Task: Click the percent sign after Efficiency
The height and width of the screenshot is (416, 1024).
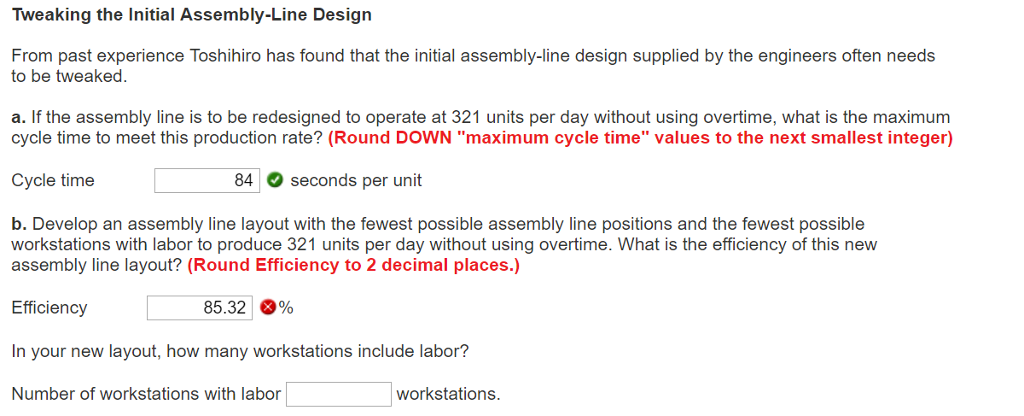Action: point(286,308)
